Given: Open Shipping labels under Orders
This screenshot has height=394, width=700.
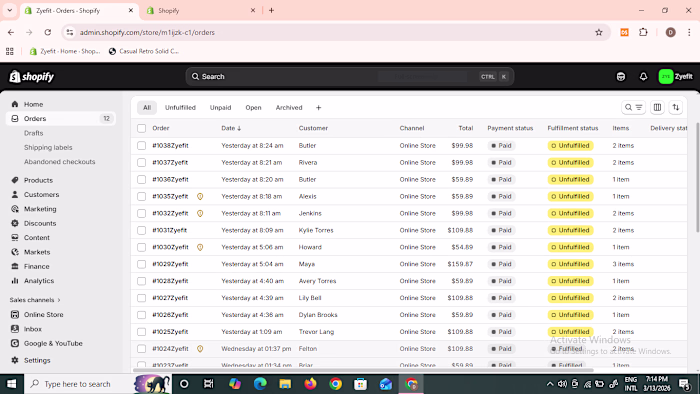Looking at the screenshot, I should pos(48,147).
